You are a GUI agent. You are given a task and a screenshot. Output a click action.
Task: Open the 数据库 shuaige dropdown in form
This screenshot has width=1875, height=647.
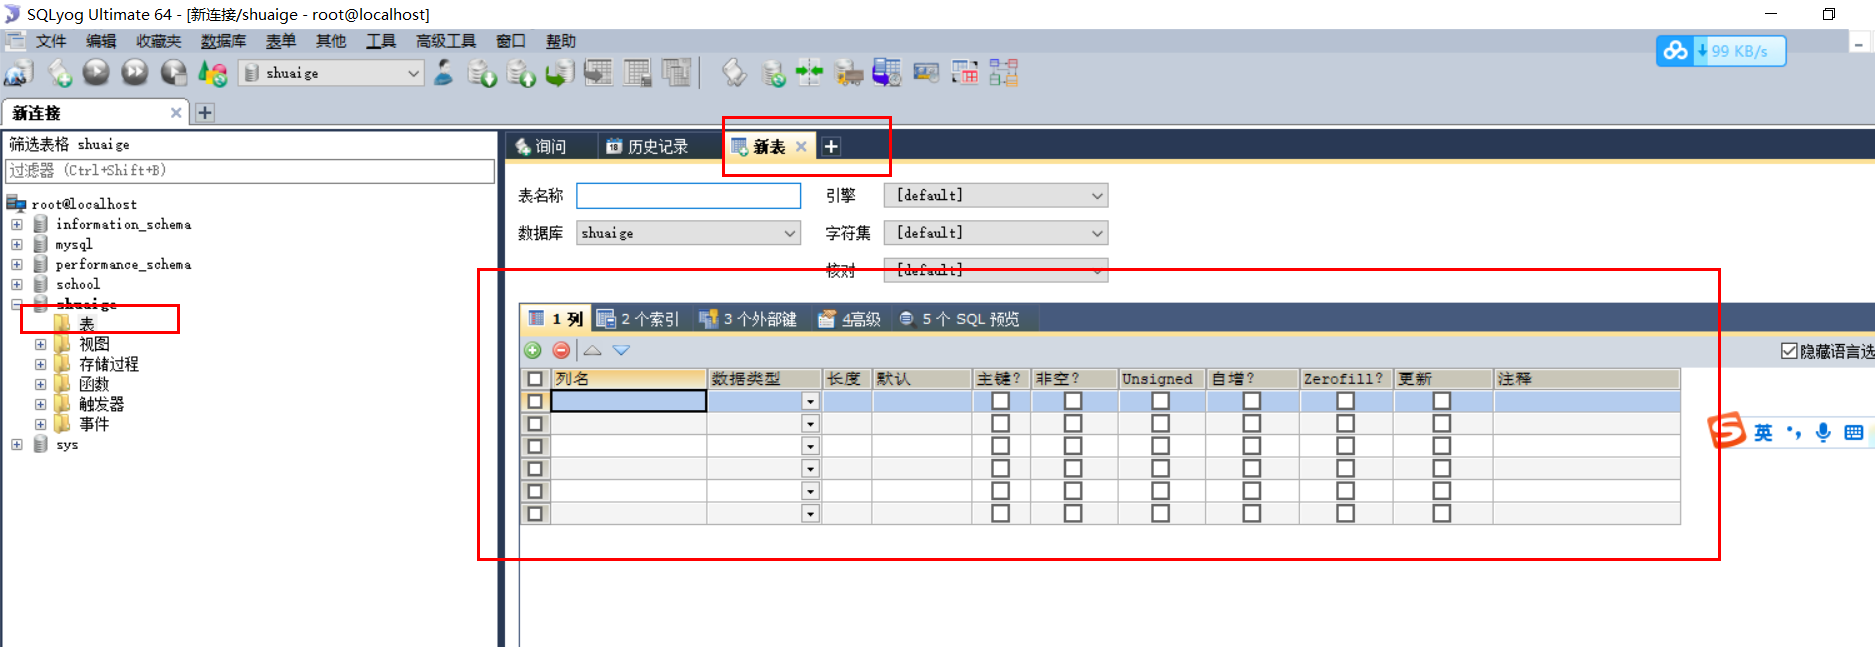[790, 233]
